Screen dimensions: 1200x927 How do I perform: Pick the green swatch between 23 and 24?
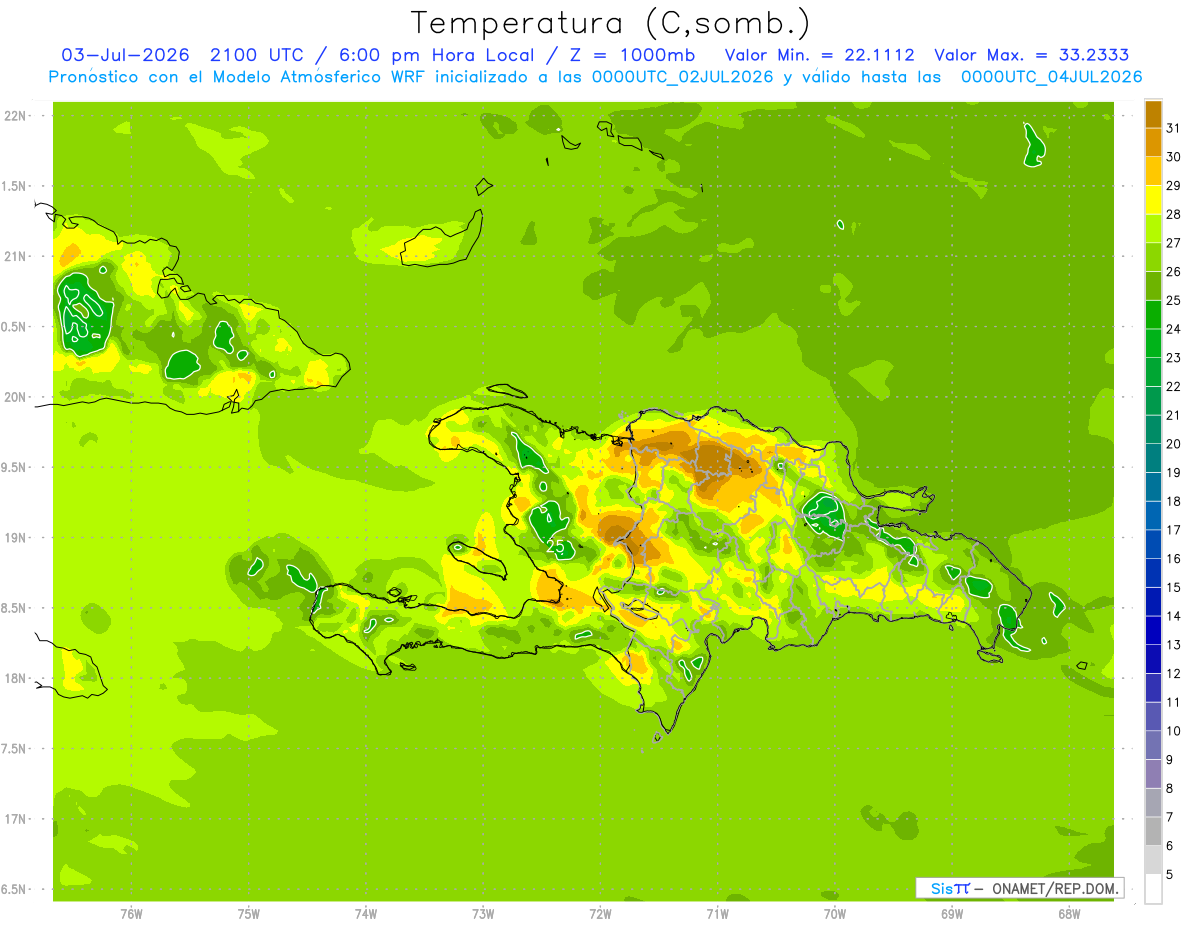[1153, 343]
